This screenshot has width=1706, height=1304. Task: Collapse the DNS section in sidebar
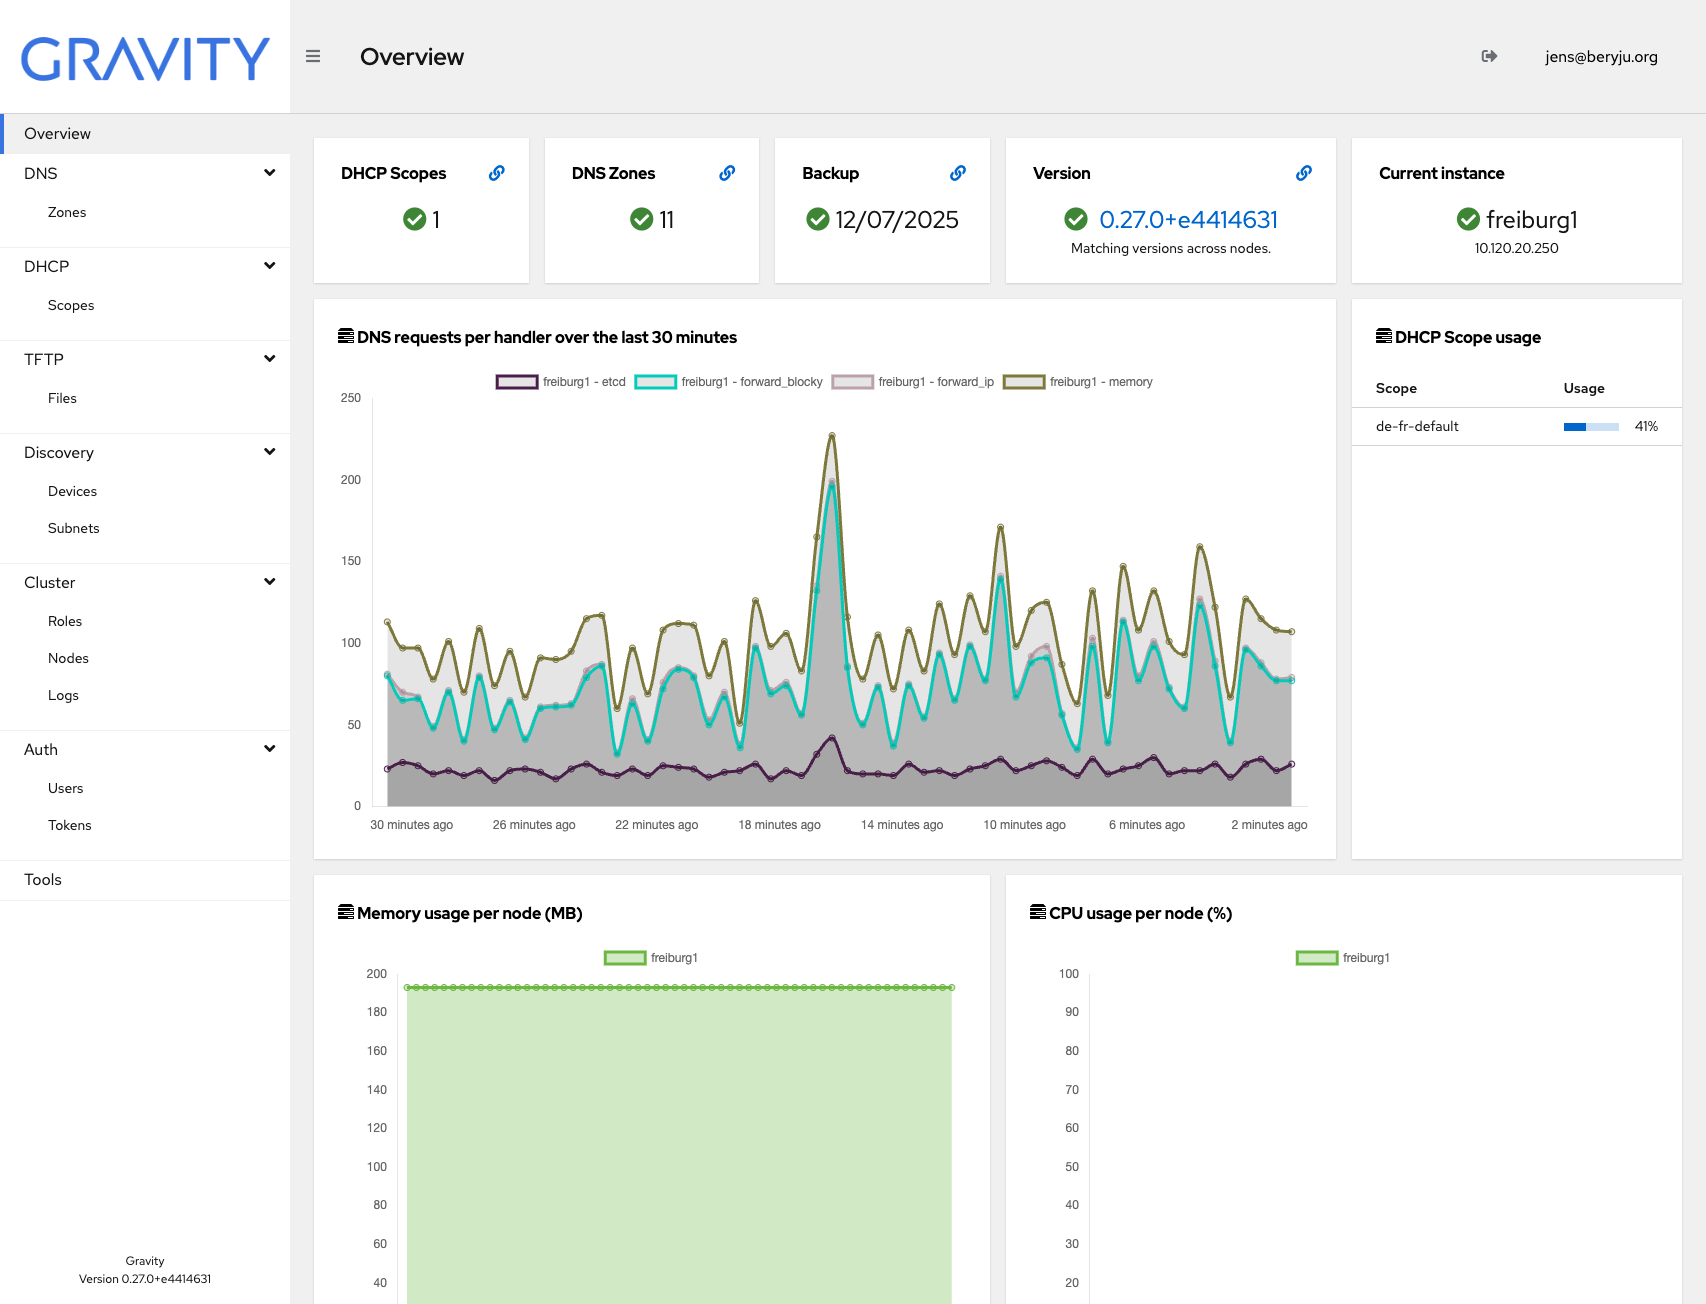pos(269,173)
